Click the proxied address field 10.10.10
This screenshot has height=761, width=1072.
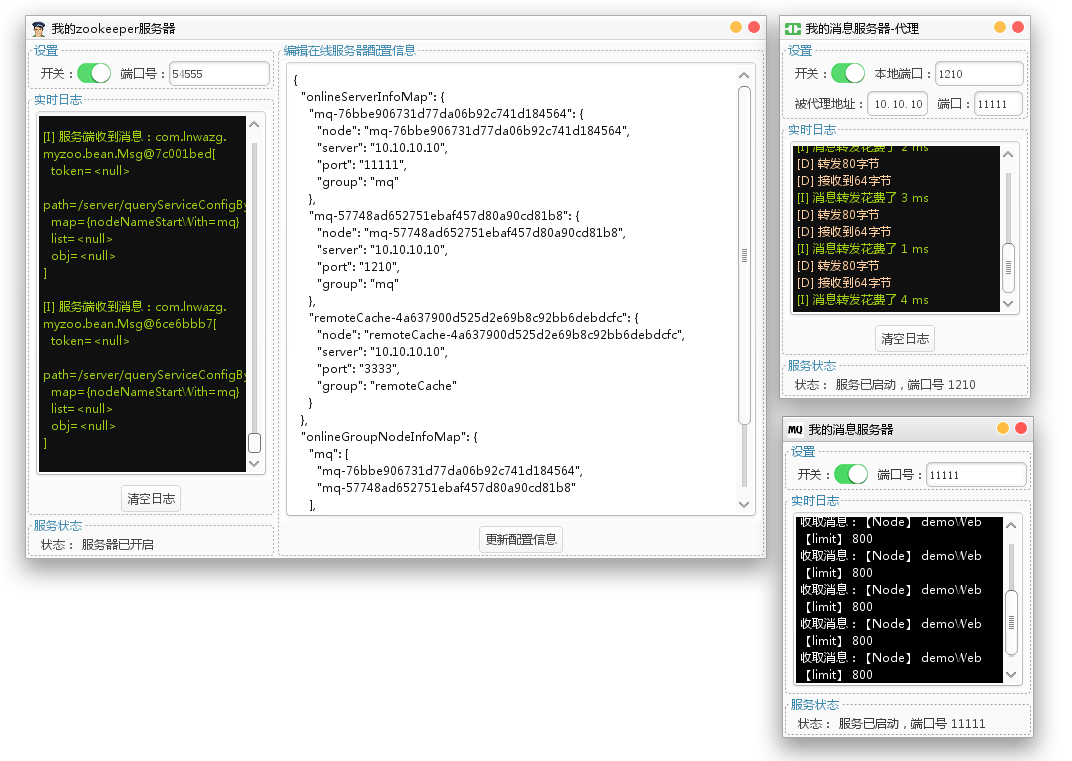(x=898, y=104)
